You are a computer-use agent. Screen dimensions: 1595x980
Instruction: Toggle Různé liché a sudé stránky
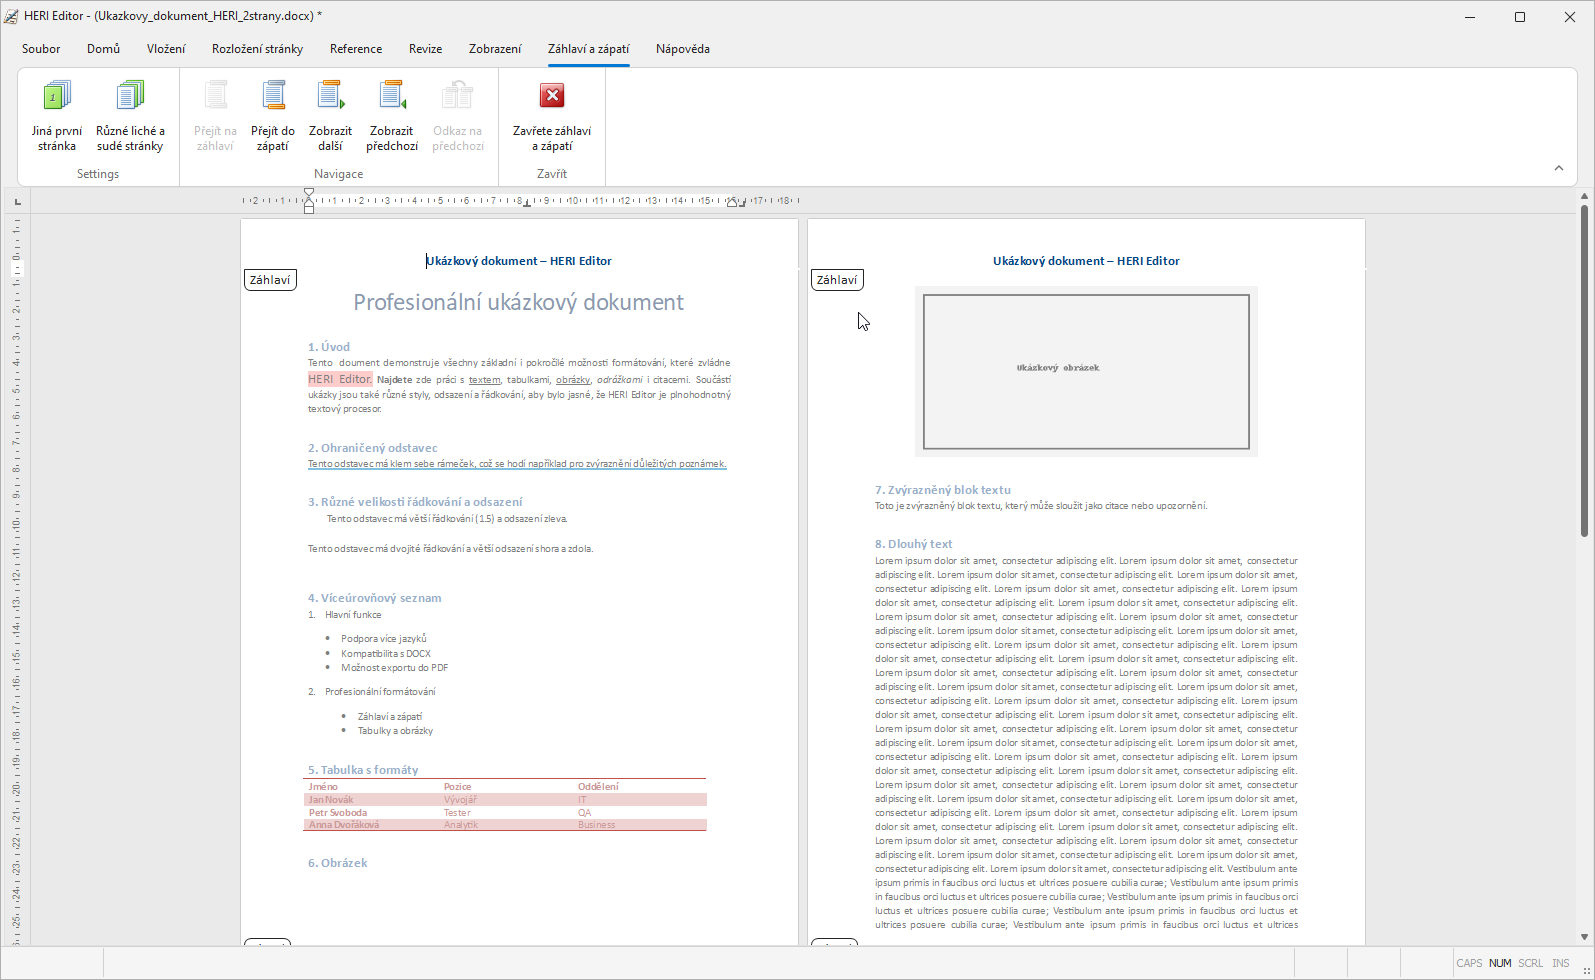pyautogui.click(x=130, y=97)
